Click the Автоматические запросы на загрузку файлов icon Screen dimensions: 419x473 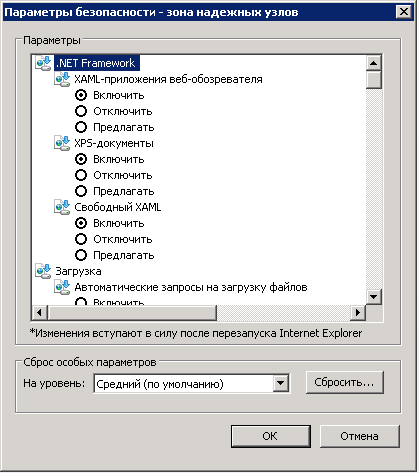pos(62,287)
